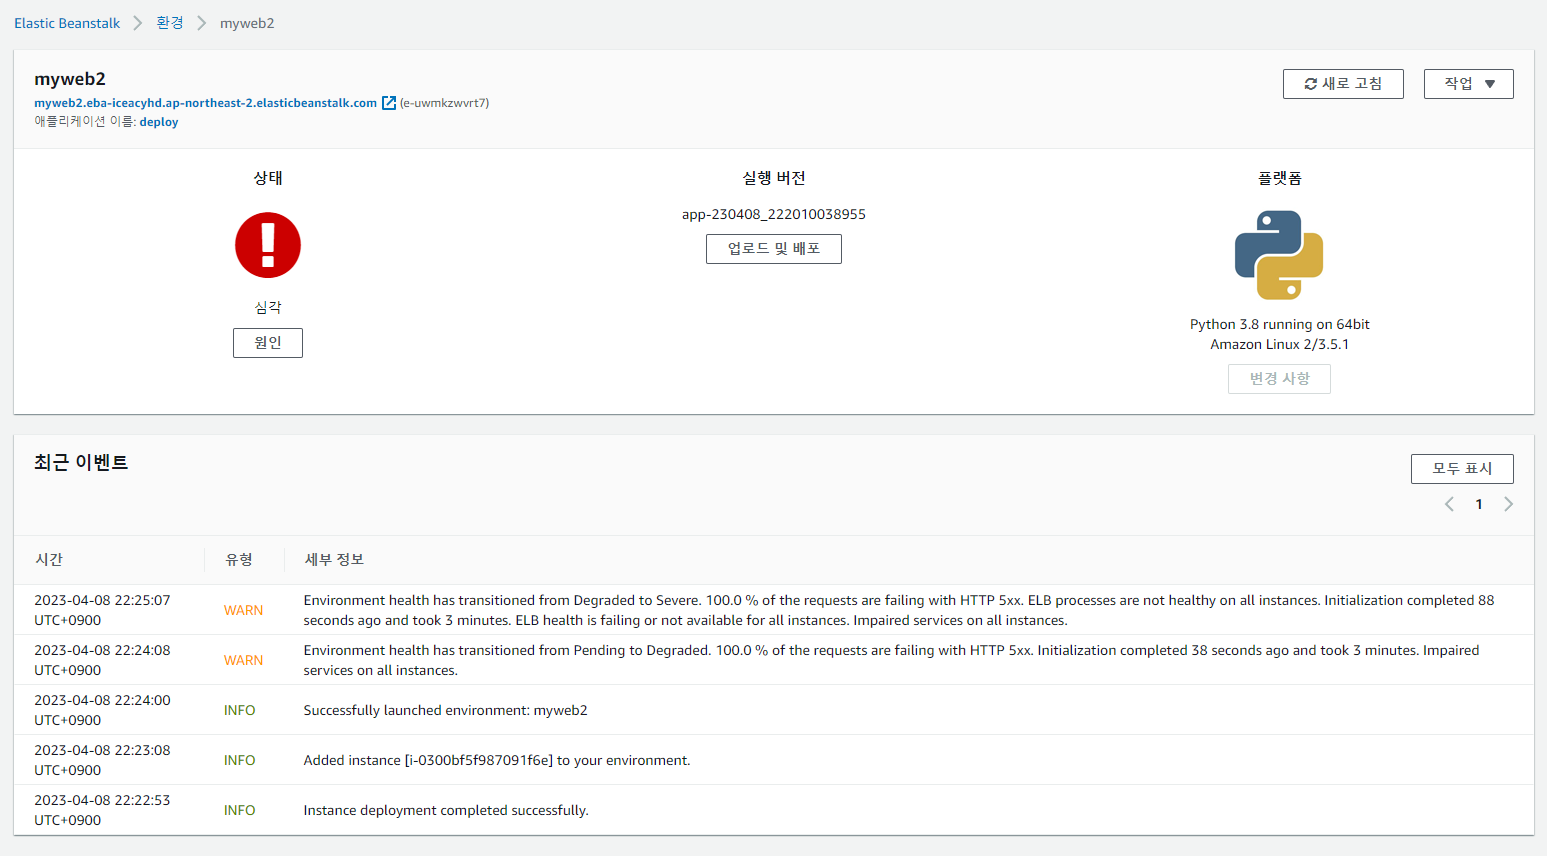
Task: Click the 모두 표시 show all button
Action: pos(1462,469)
